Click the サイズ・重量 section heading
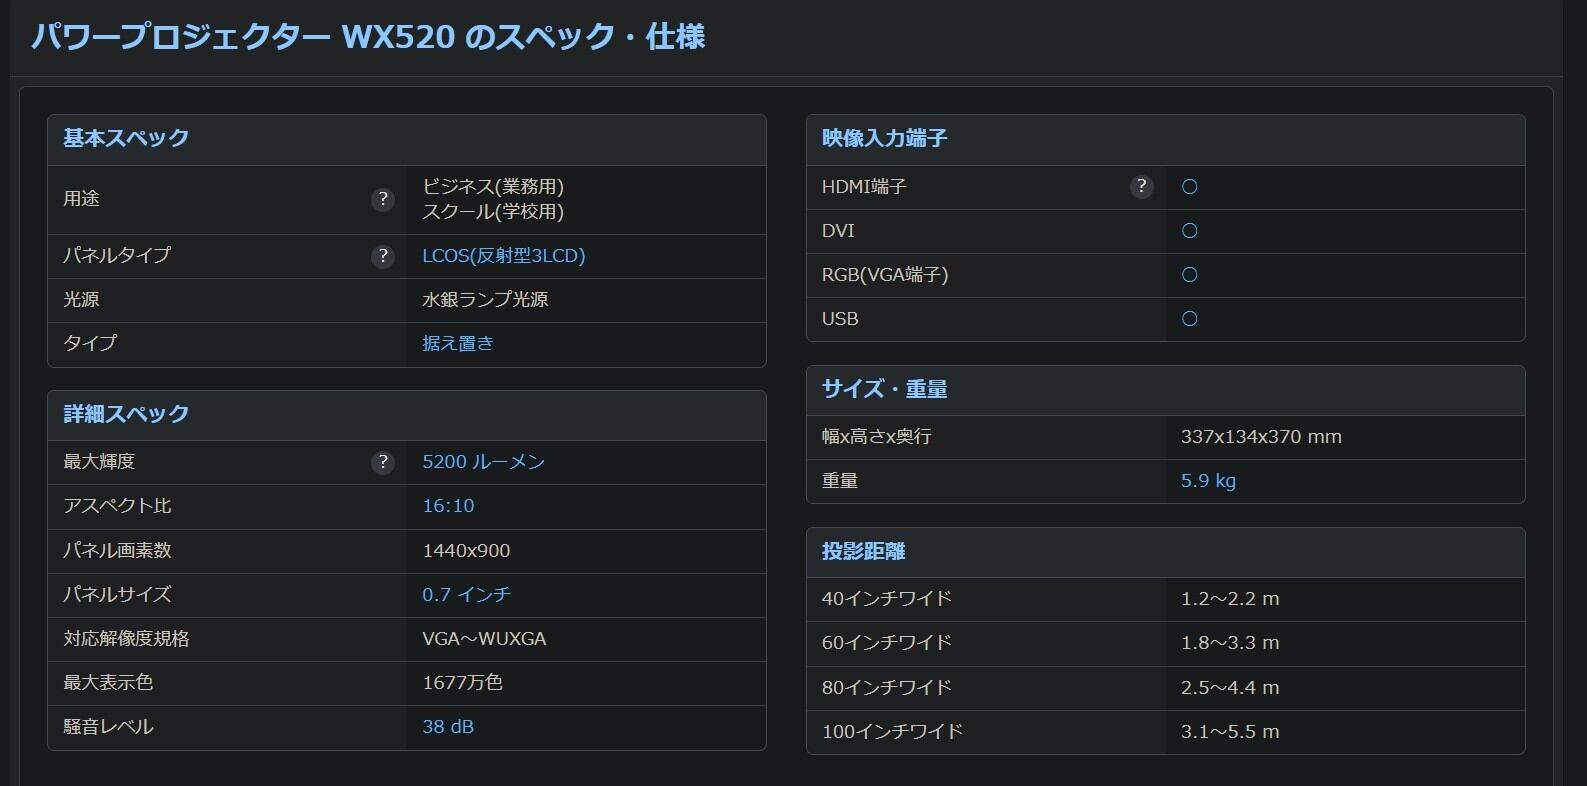This screenshot has width=1587, height=786. (x=884, y=389)
